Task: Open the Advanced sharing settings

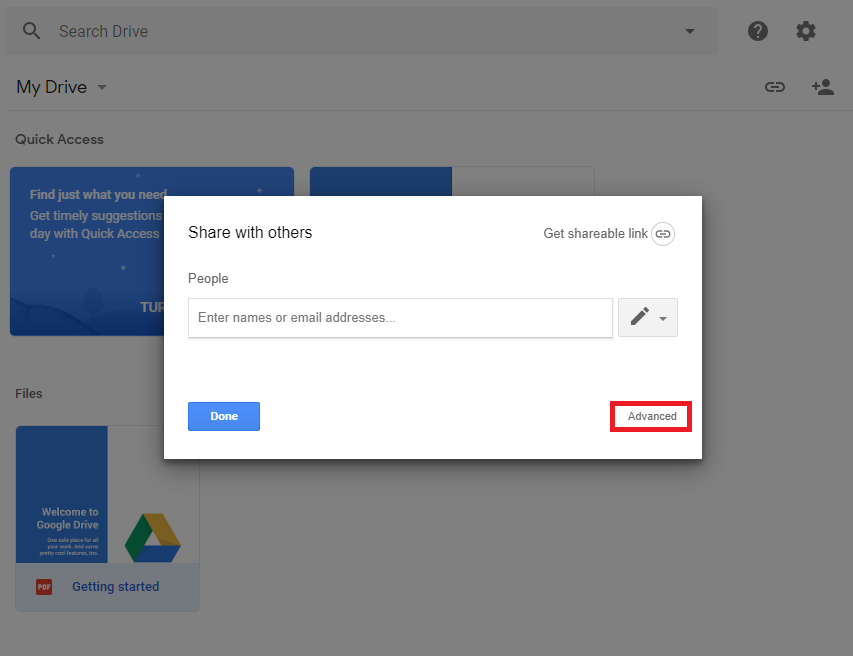Action: pos(651,416)
